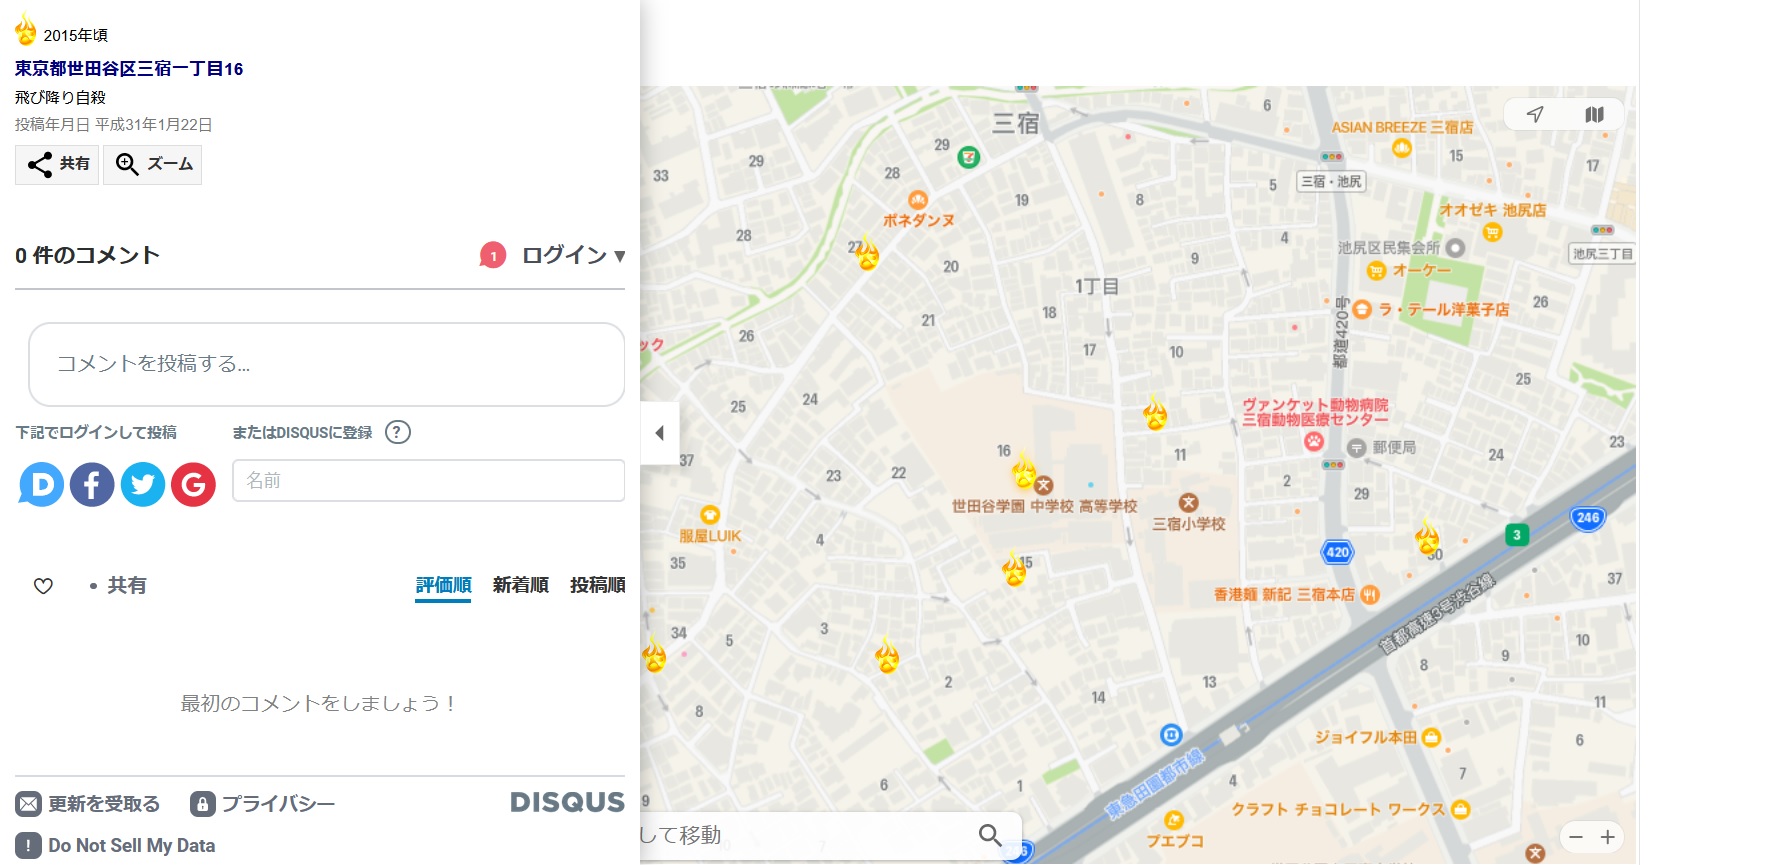Click the map search magnifier icon

(990, 835)
